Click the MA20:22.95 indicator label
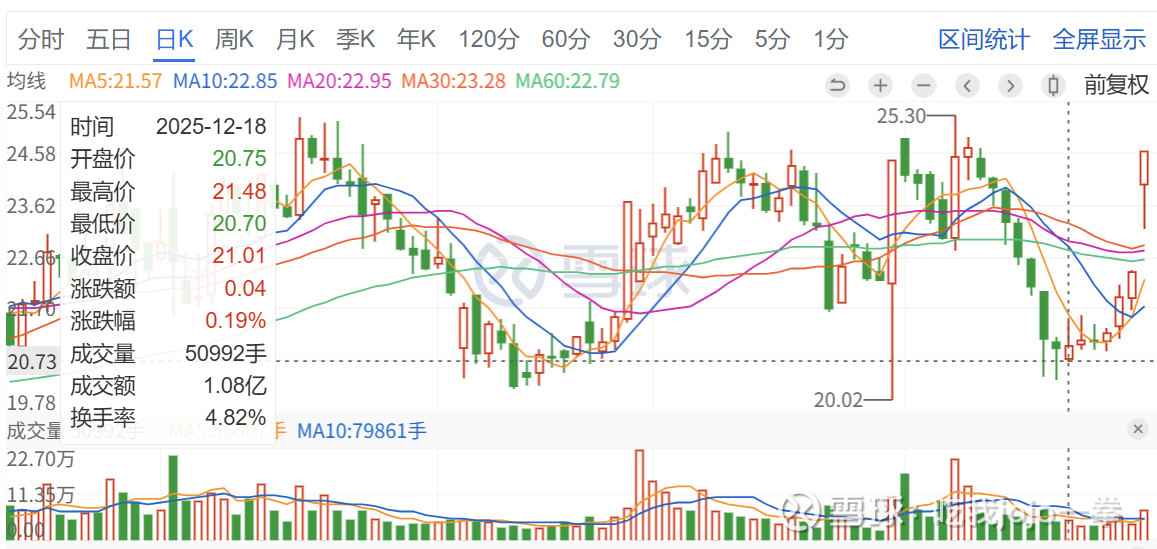Screen dimensions: 1157x549 339,80
